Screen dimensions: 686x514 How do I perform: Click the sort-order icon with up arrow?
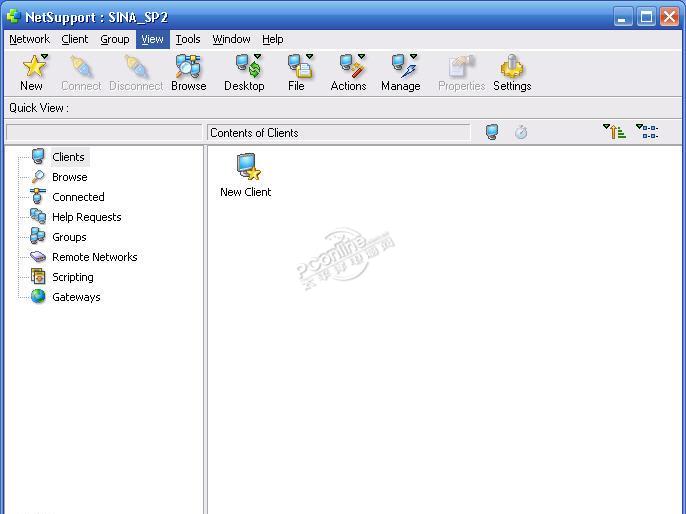[614, 131]
